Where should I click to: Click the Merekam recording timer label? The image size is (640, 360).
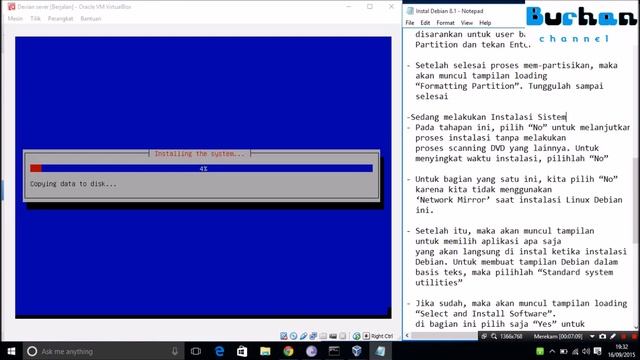558,337
